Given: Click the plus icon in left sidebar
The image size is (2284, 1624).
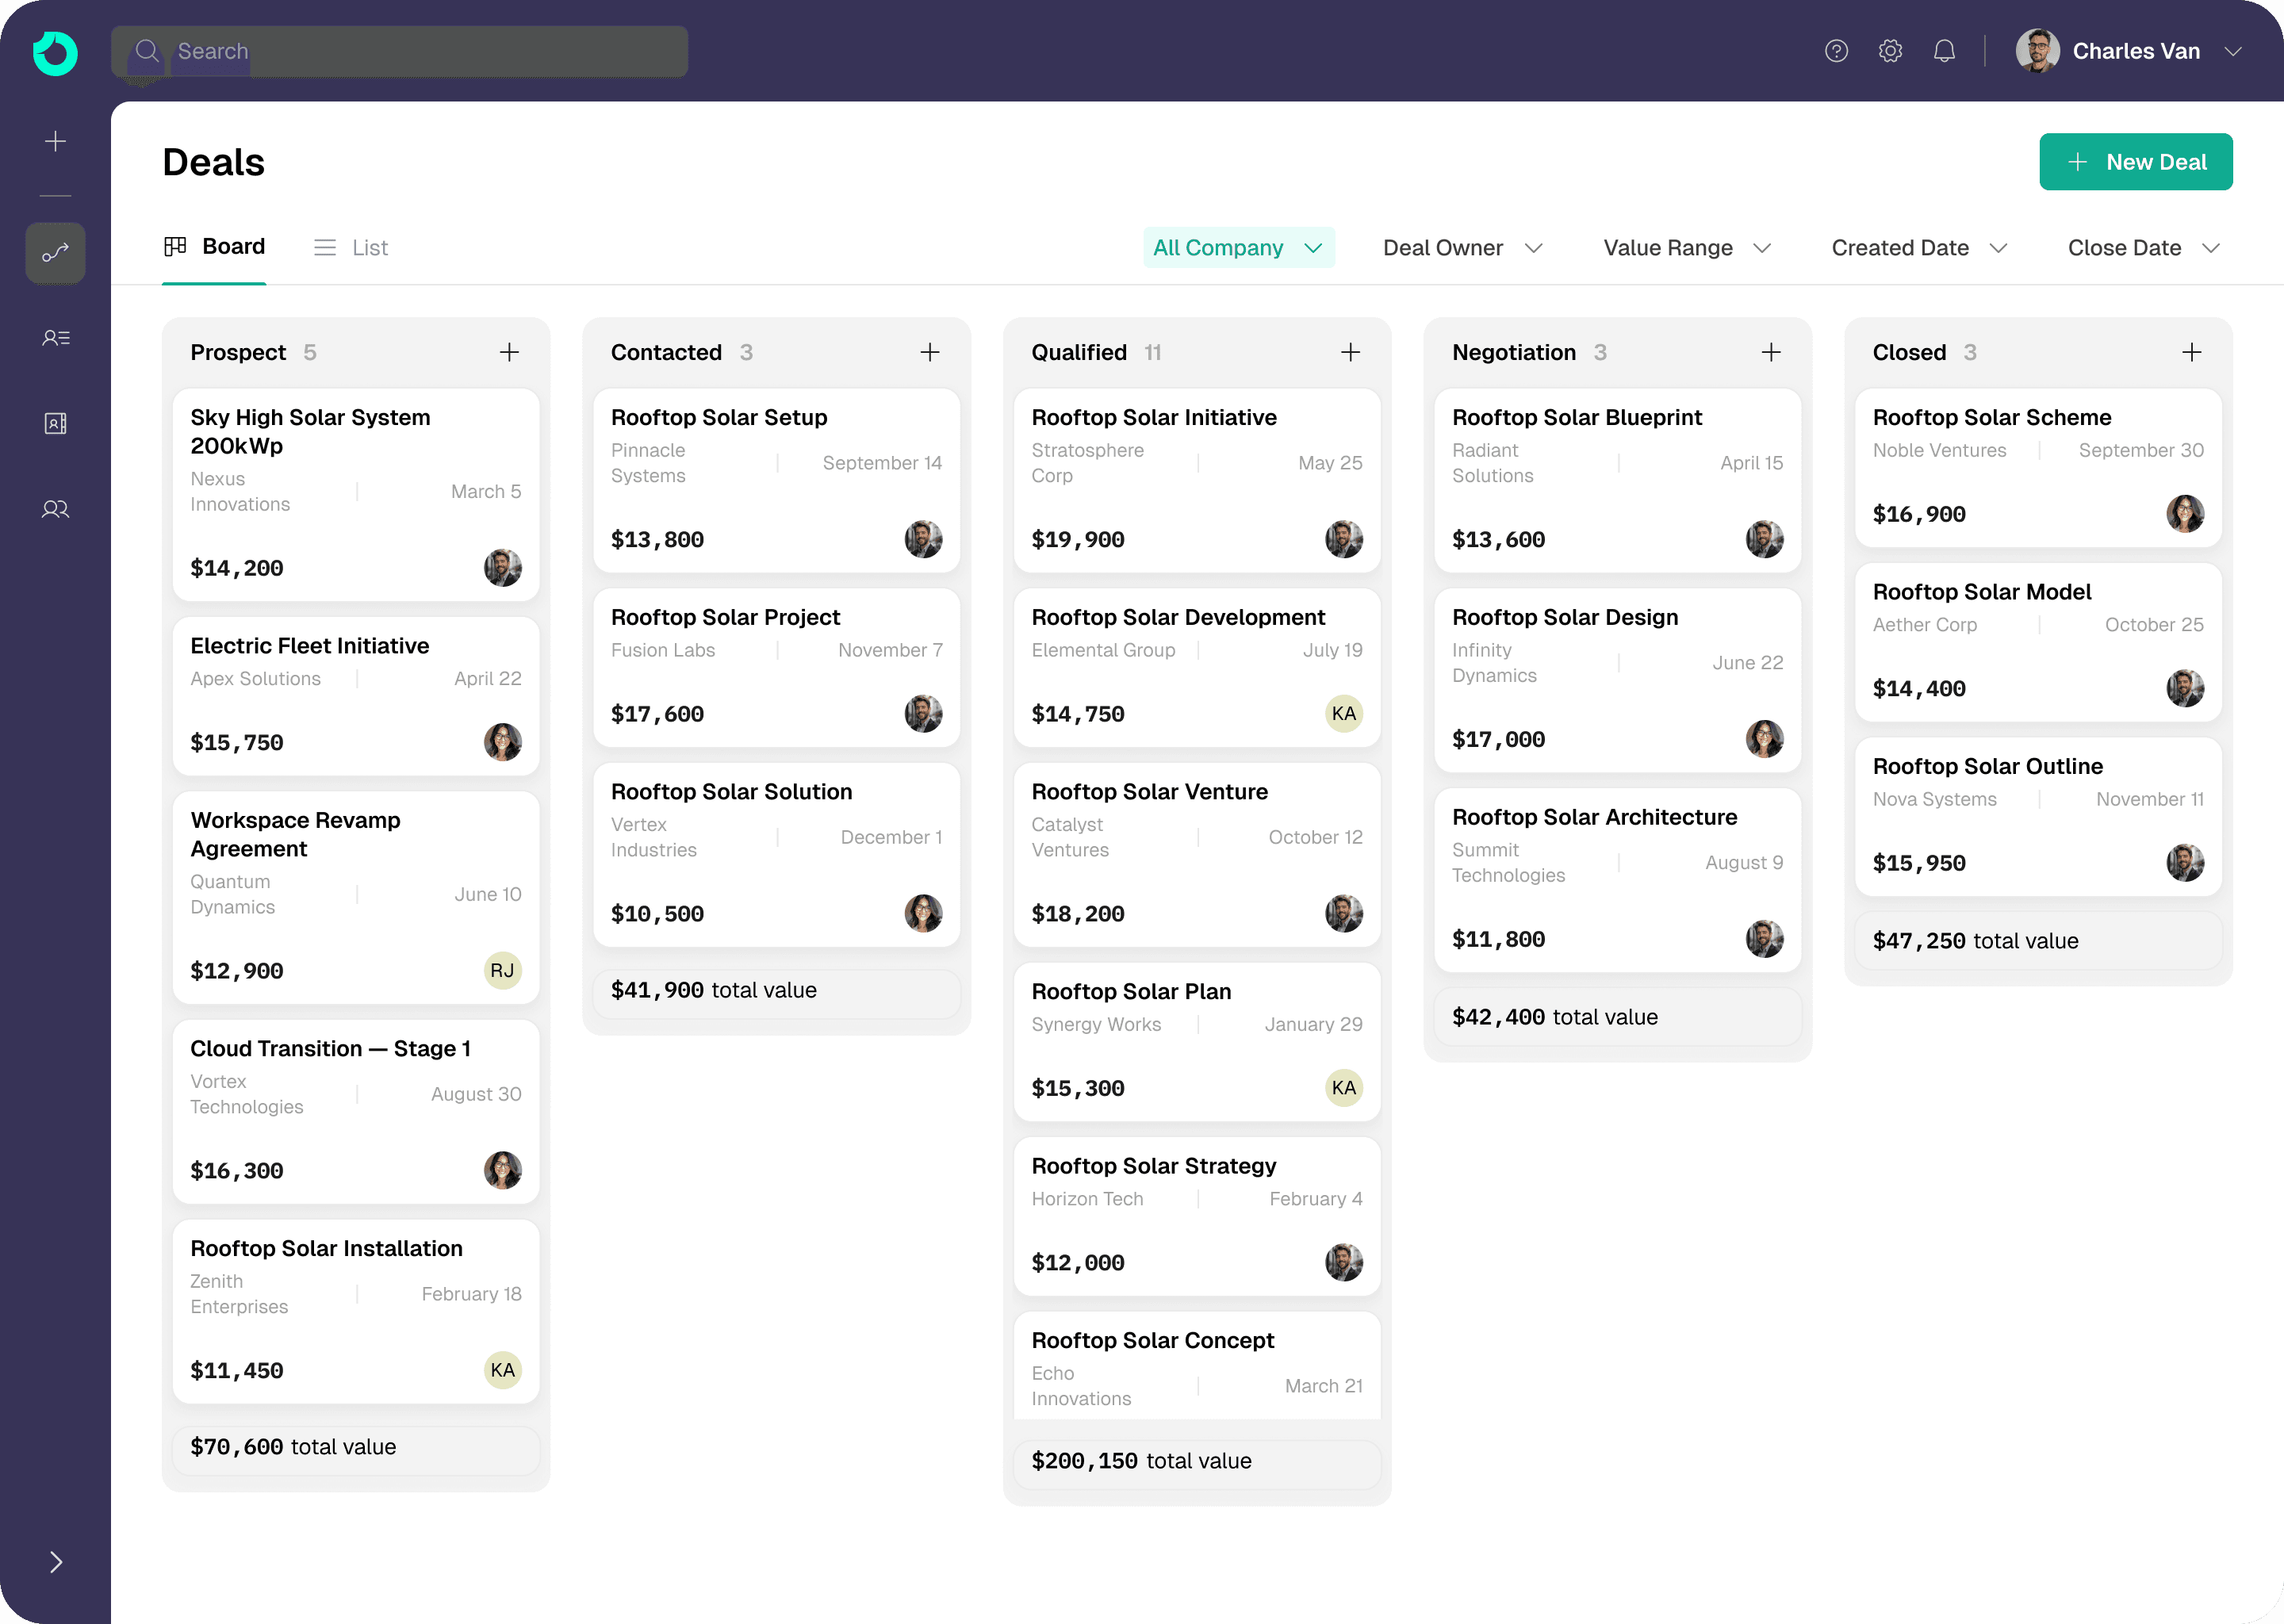Looking at the screenshot, I should coord(56,141).
